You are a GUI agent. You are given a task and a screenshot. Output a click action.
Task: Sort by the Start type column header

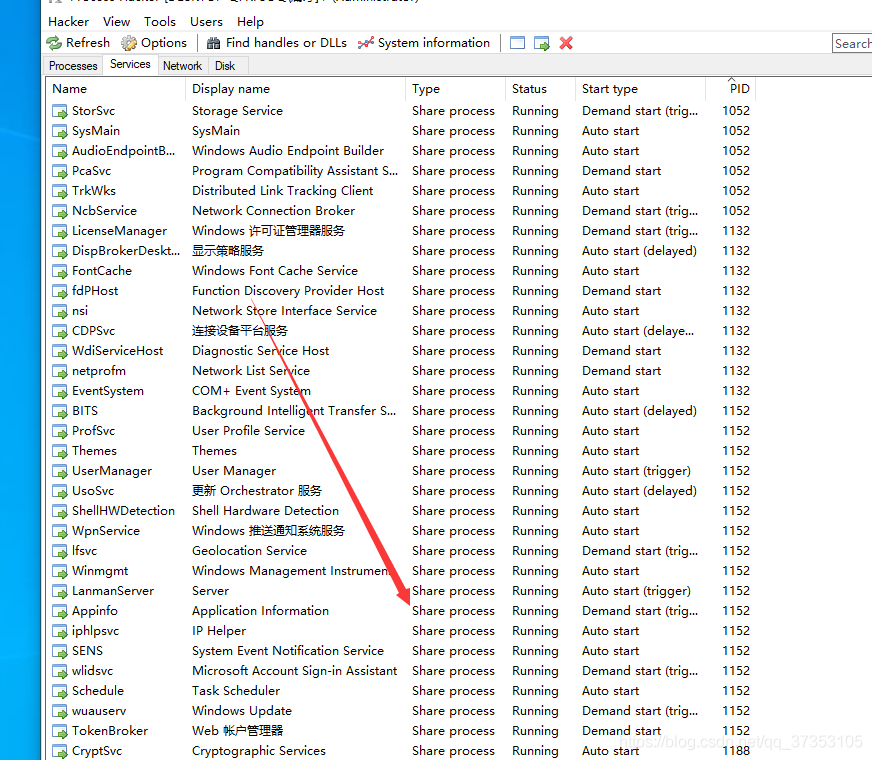(x=640, y=89)
